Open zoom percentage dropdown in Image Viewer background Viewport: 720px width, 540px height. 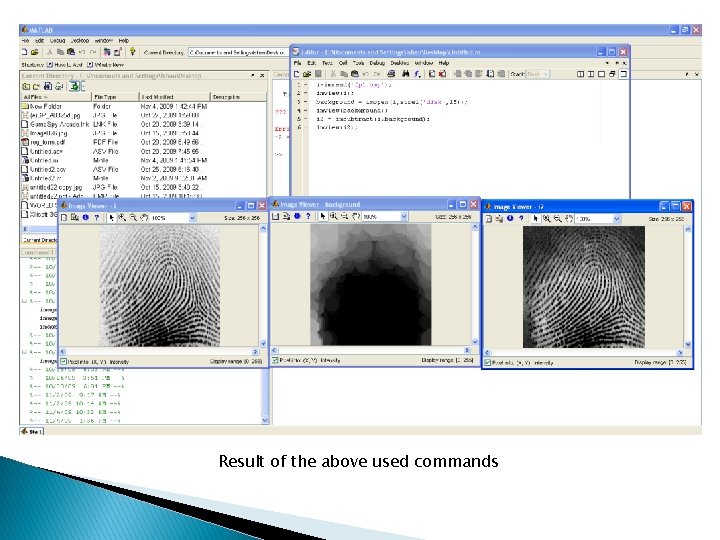pyautogui.click(x=404, y=216)
